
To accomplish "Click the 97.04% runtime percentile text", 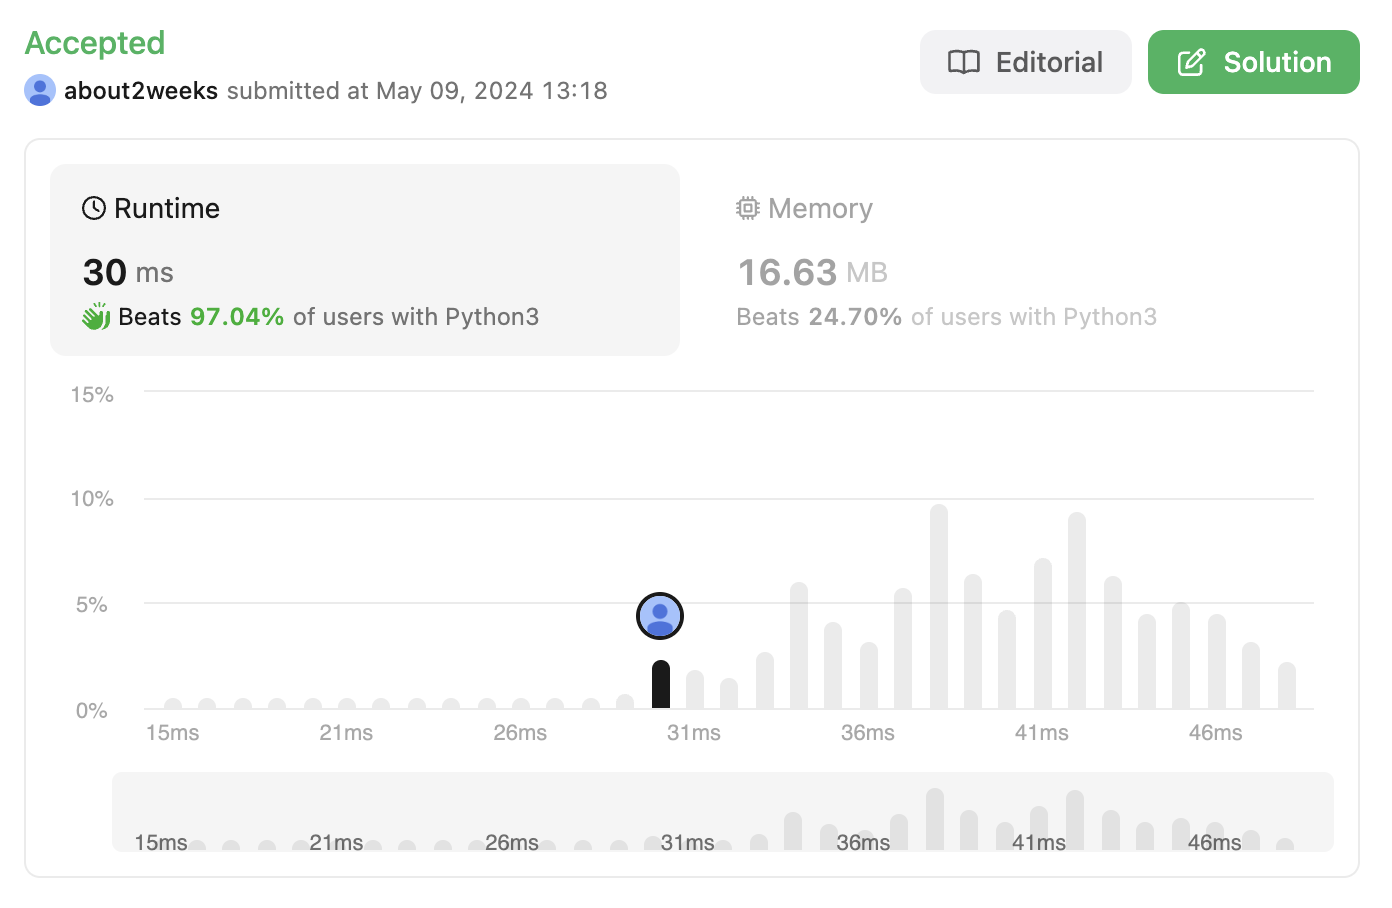I will pos(237,317).
